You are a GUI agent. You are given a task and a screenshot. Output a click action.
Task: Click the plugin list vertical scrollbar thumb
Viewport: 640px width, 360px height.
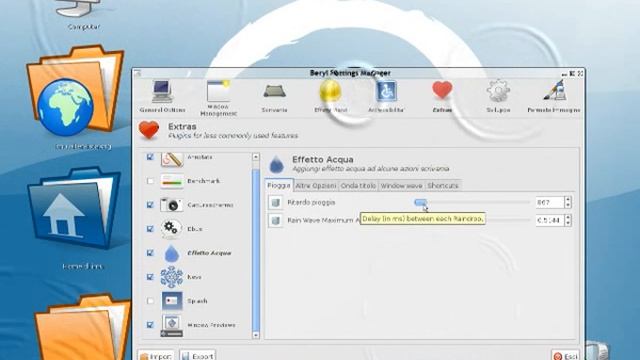point(256,249)
